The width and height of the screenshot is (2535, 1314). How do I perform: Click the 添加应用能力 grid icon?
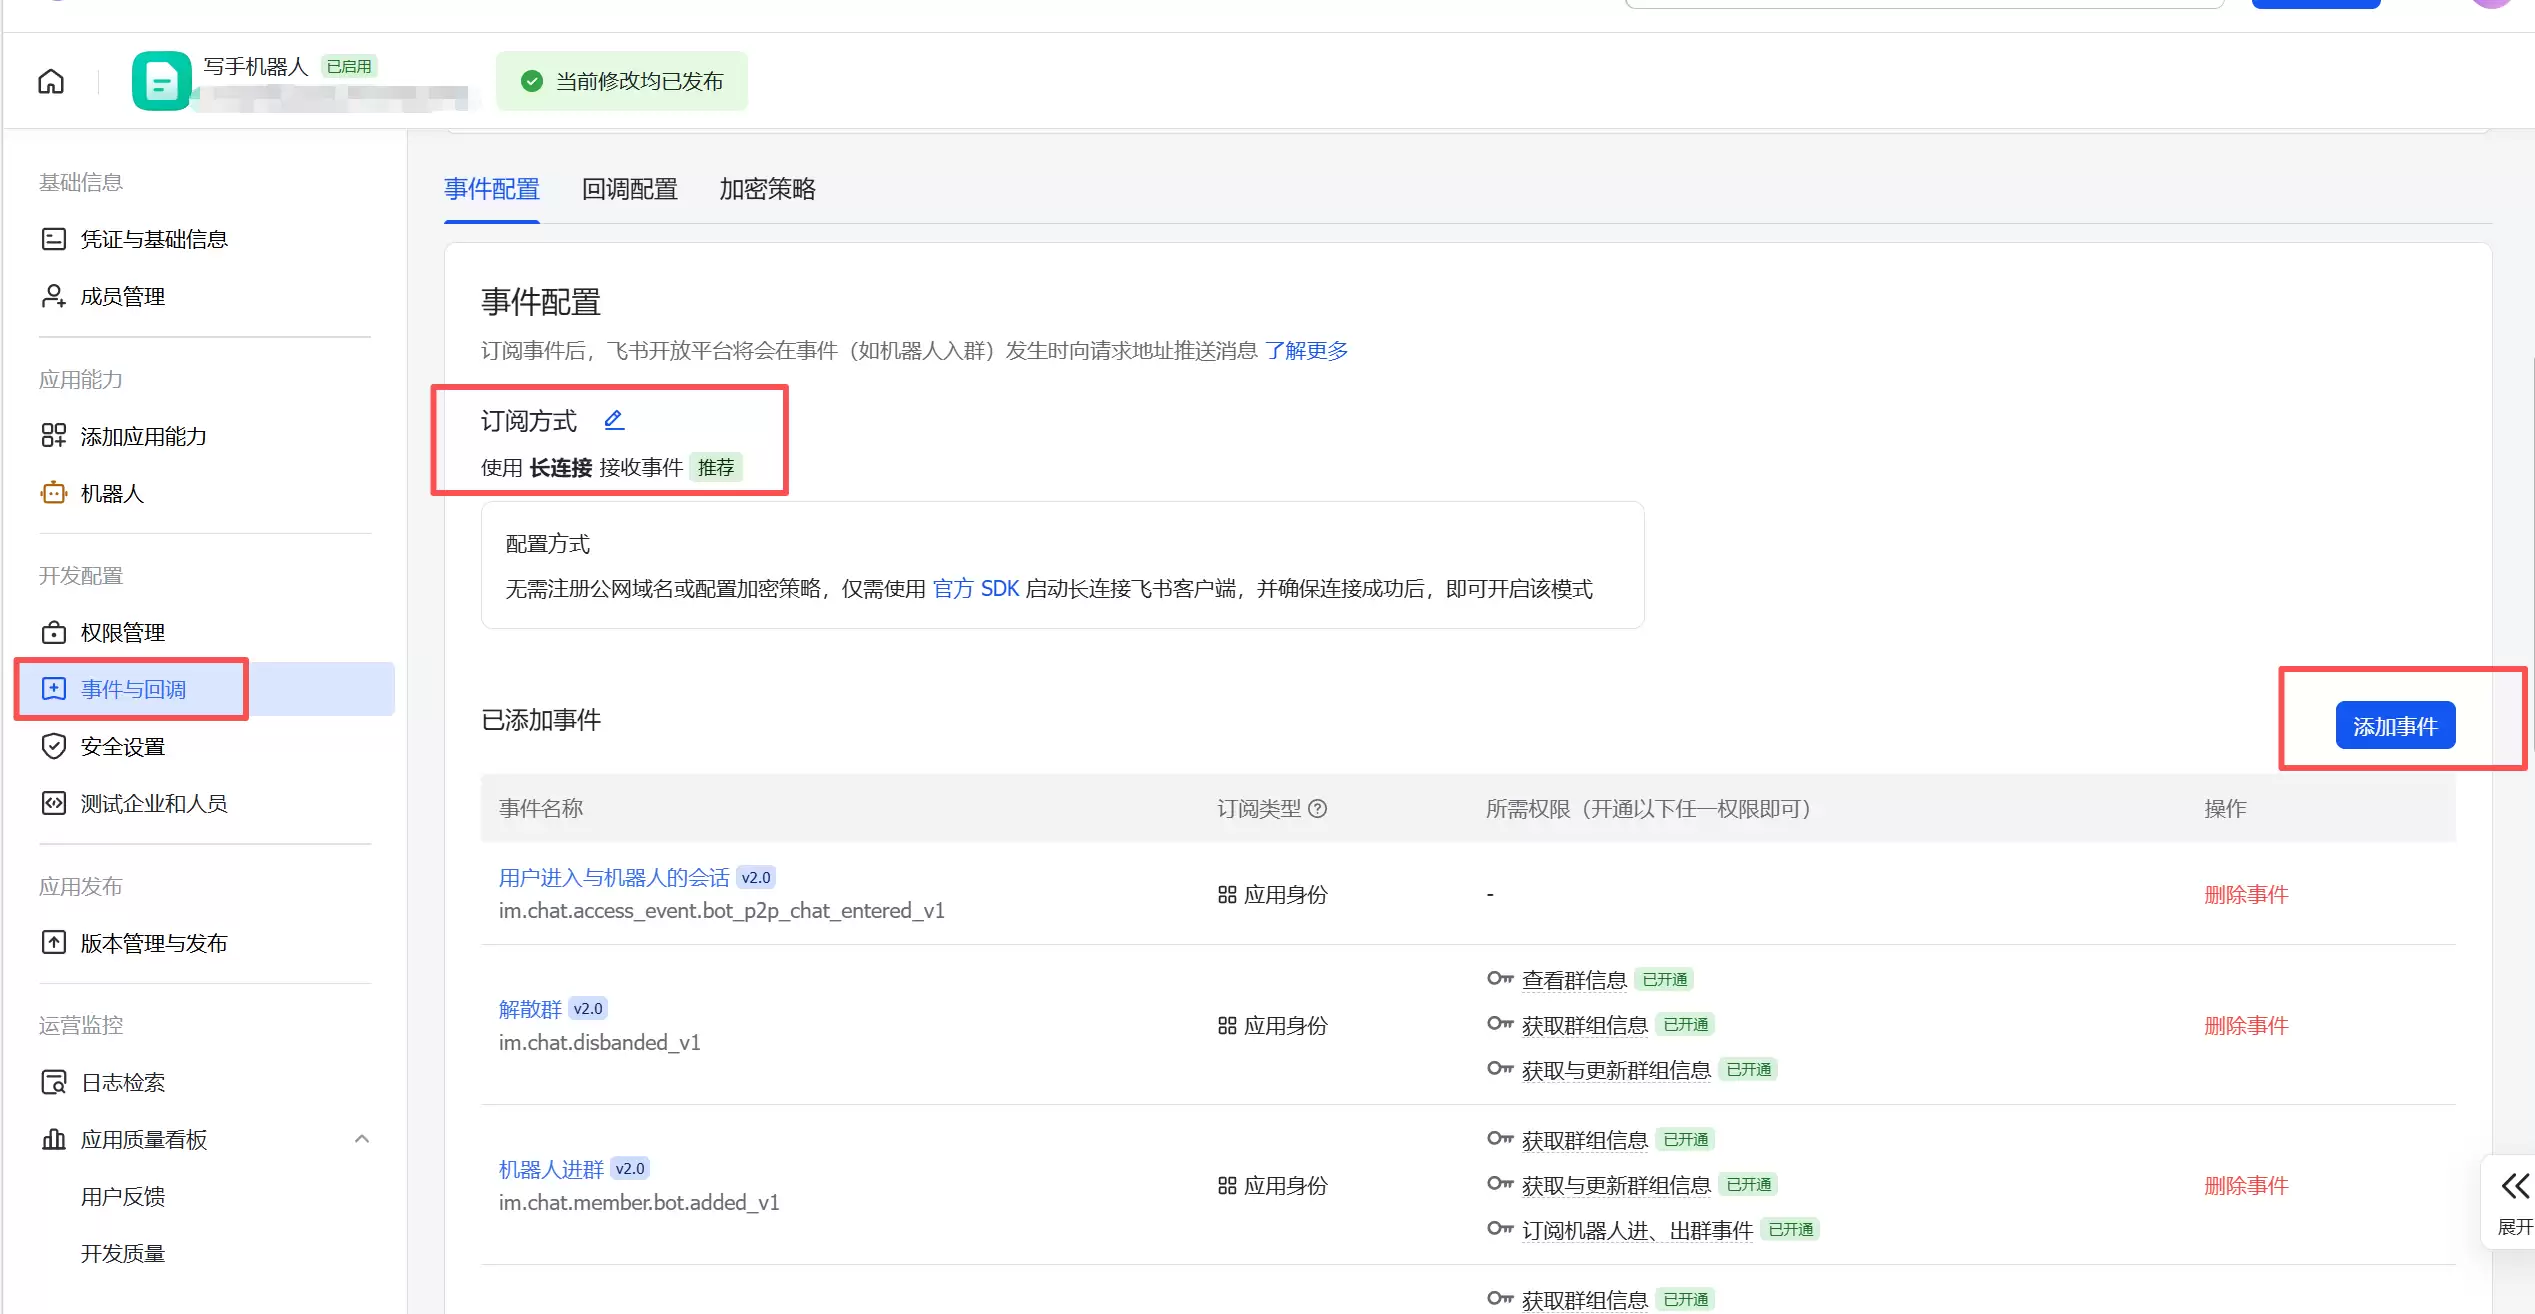pos(53,436)
